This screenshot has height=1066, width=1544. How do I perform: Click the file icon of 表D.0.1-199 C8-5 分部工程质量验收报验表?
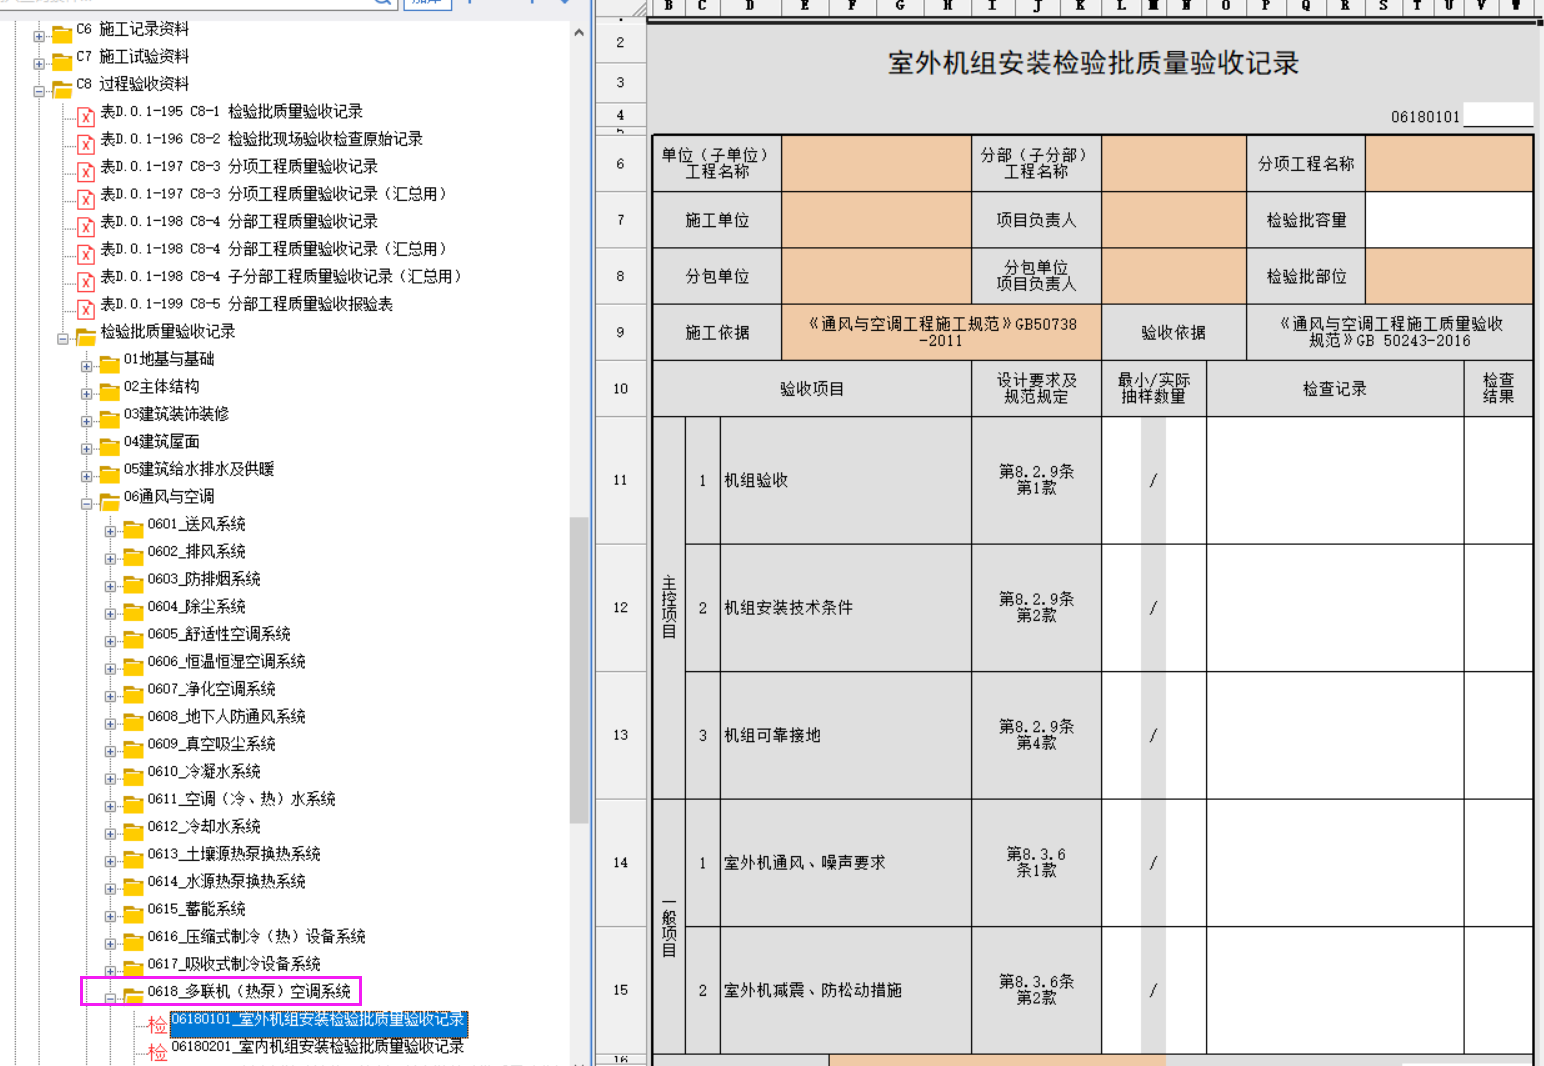click(x=86, y=309)
